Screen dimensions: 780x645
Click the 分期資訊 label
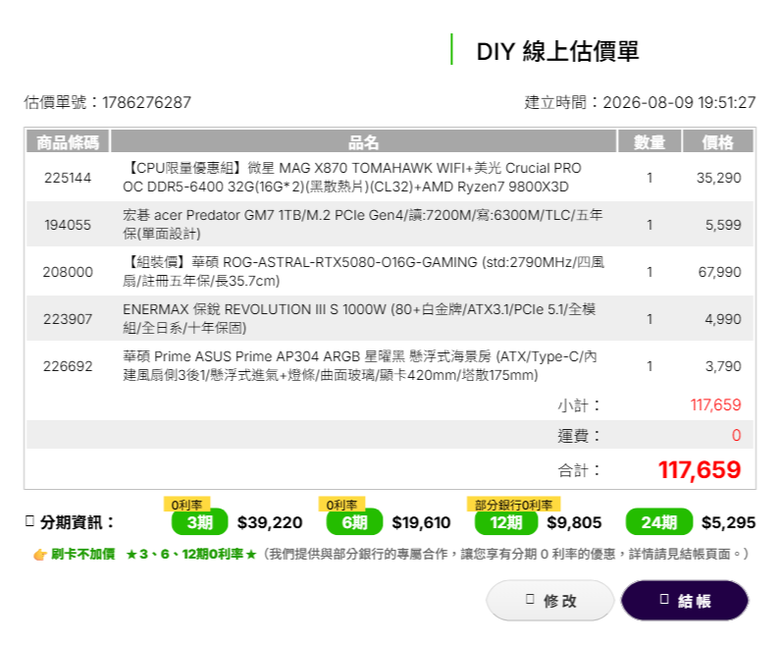tap(77, 522)
